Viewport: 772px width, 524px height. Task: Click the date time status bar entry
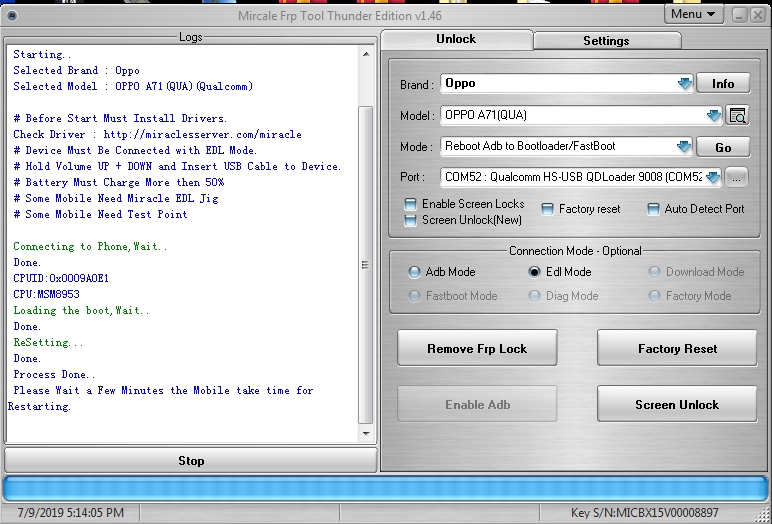(x=70, y=513)
